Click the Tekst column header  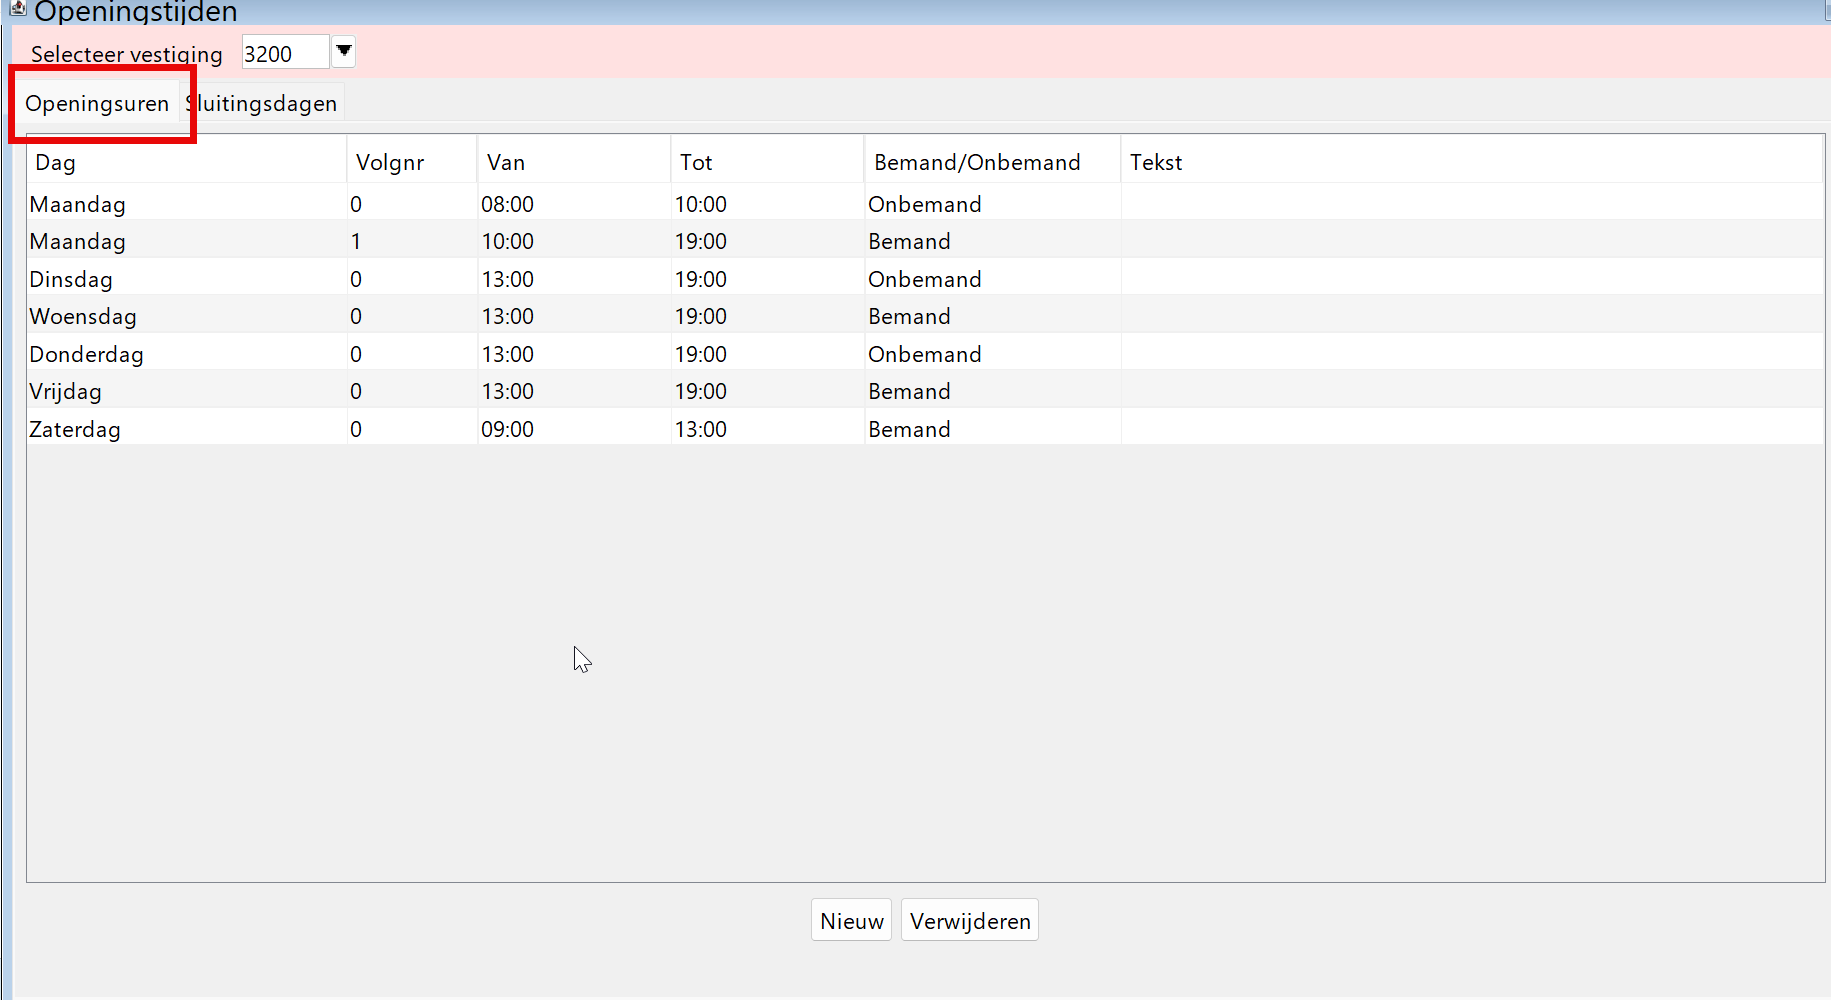(x=1470, y=162)
